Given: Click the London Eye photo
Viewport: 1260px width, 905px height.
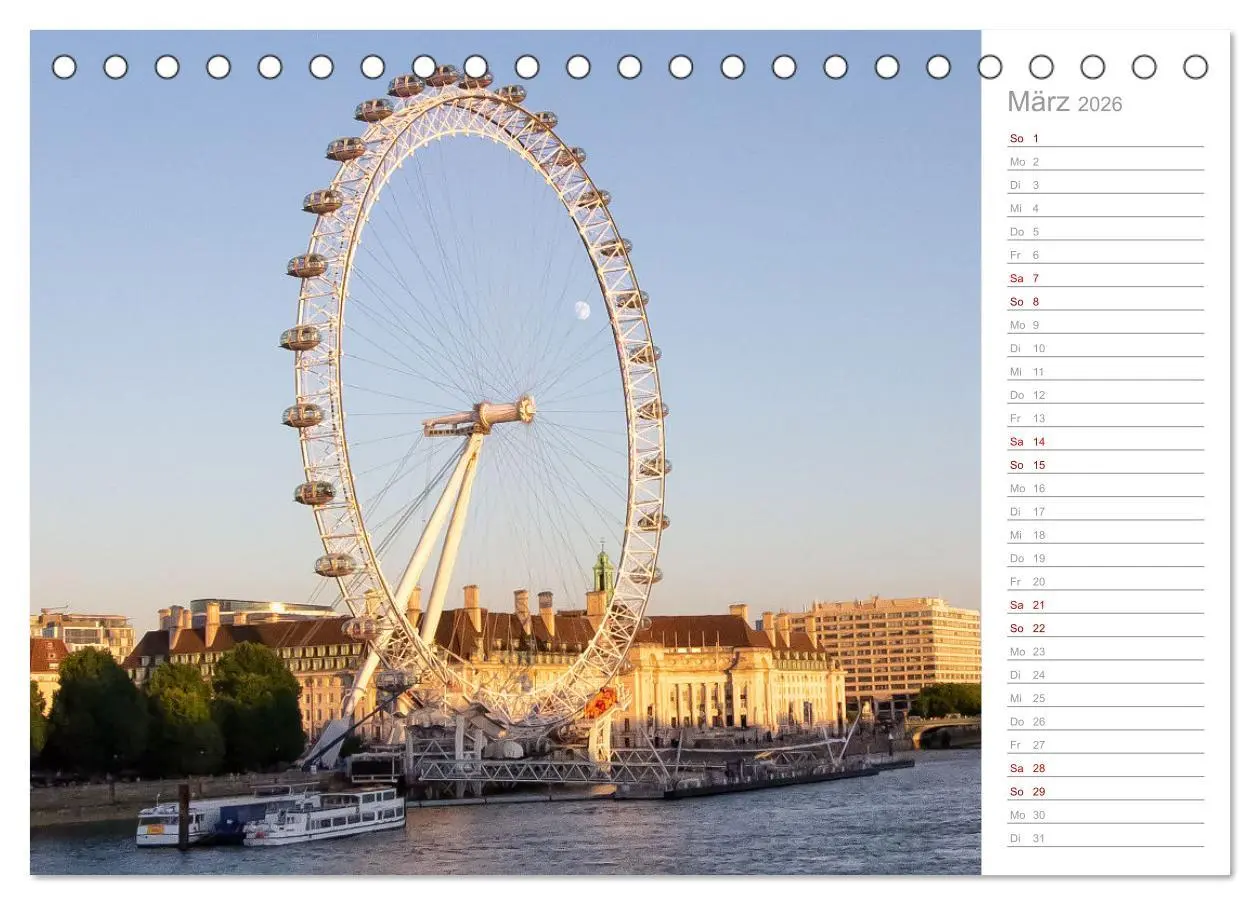Looking at the screenshot, I should pyautogui.click(x=505, y=452).
